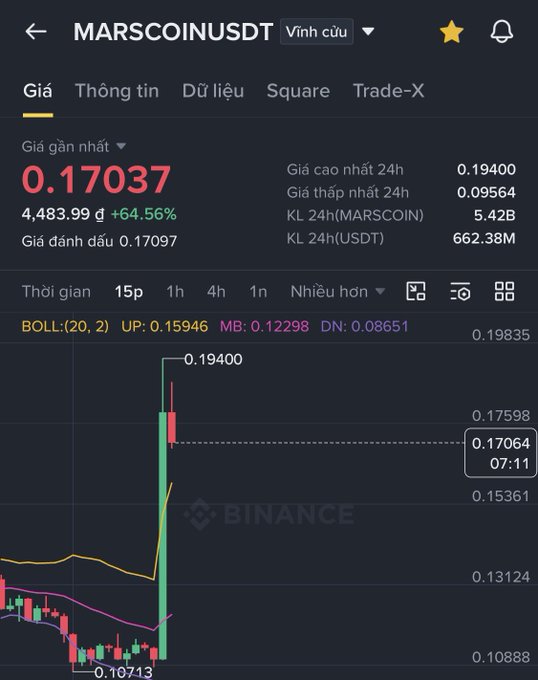Click Giá đánh dấu 0.17097 mark price

tap(99, 241)
